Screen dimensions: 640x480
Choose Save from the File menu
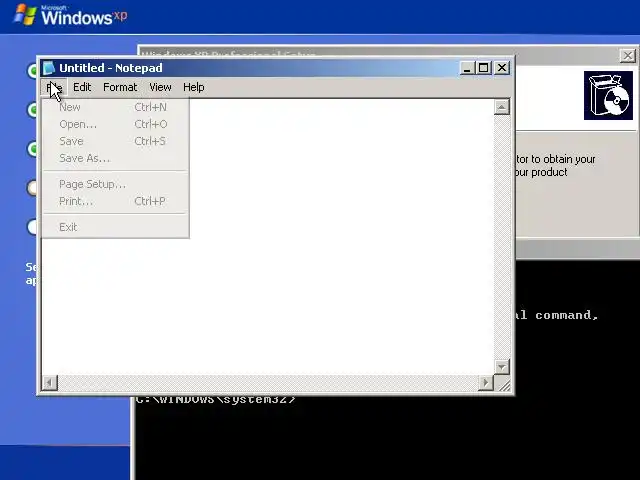[x=116, y=141]
